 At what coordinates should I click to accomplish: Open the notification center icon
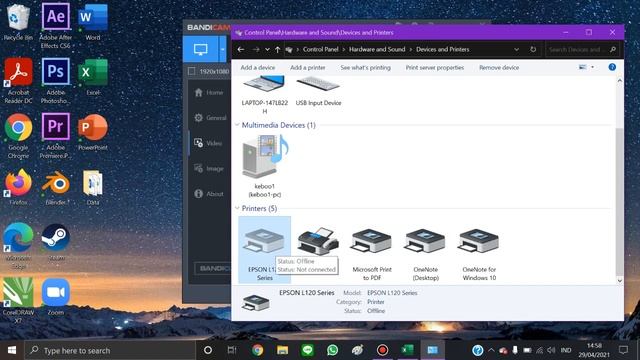623,350
